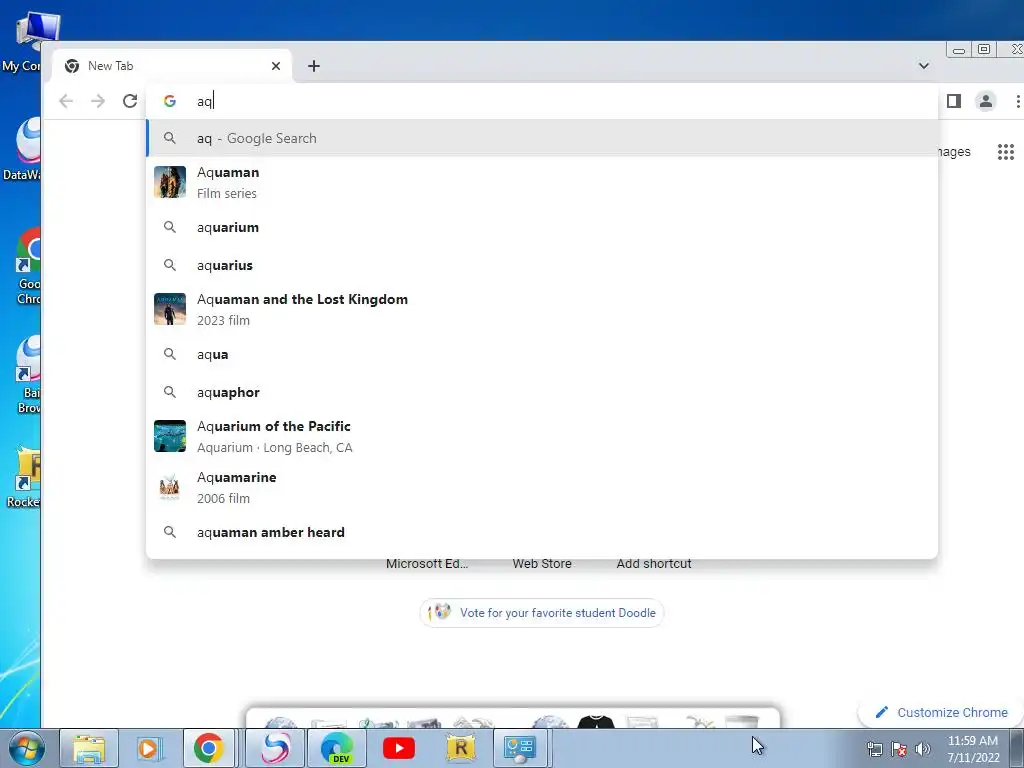The height and width of the screenshot is (768, 1024).
Task: Click the Chrome icon in the taskbar
Action: click(208, 748)
